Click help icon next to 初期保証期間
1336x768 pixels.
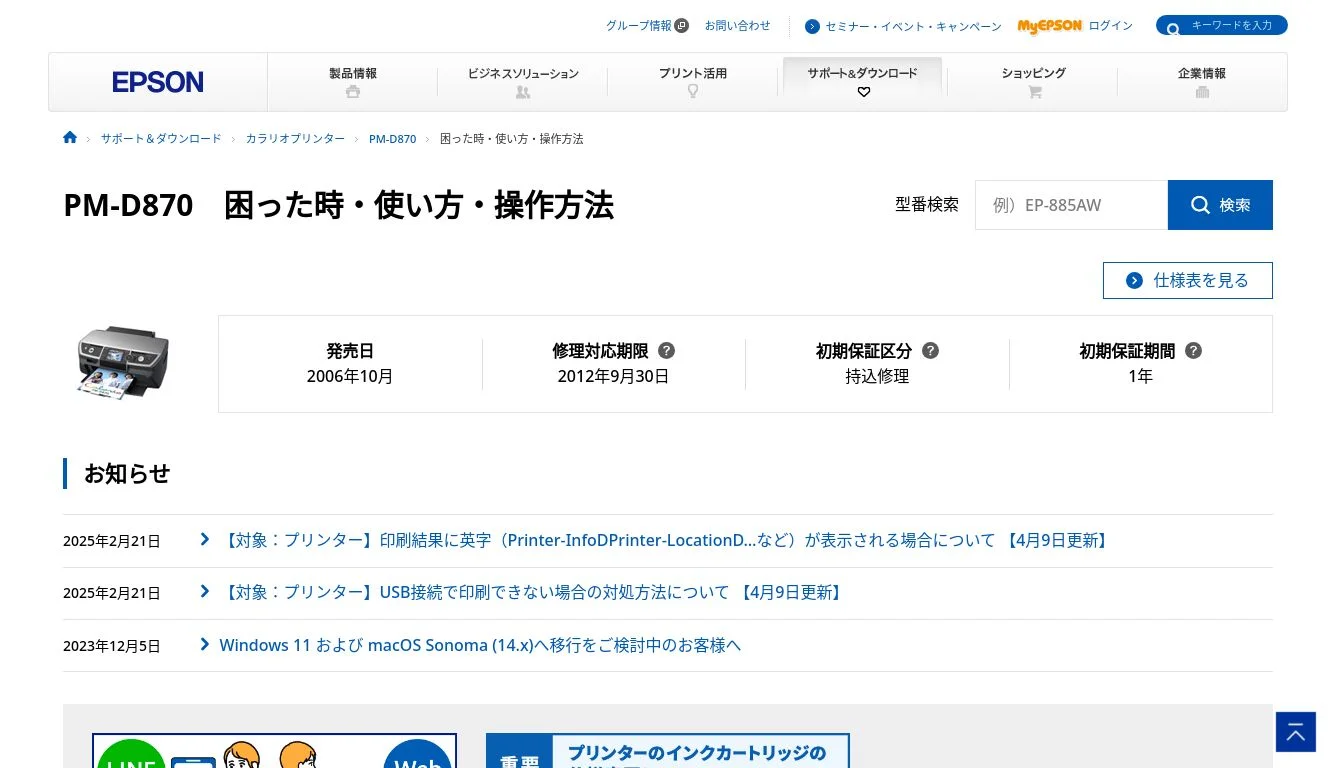1193,351
